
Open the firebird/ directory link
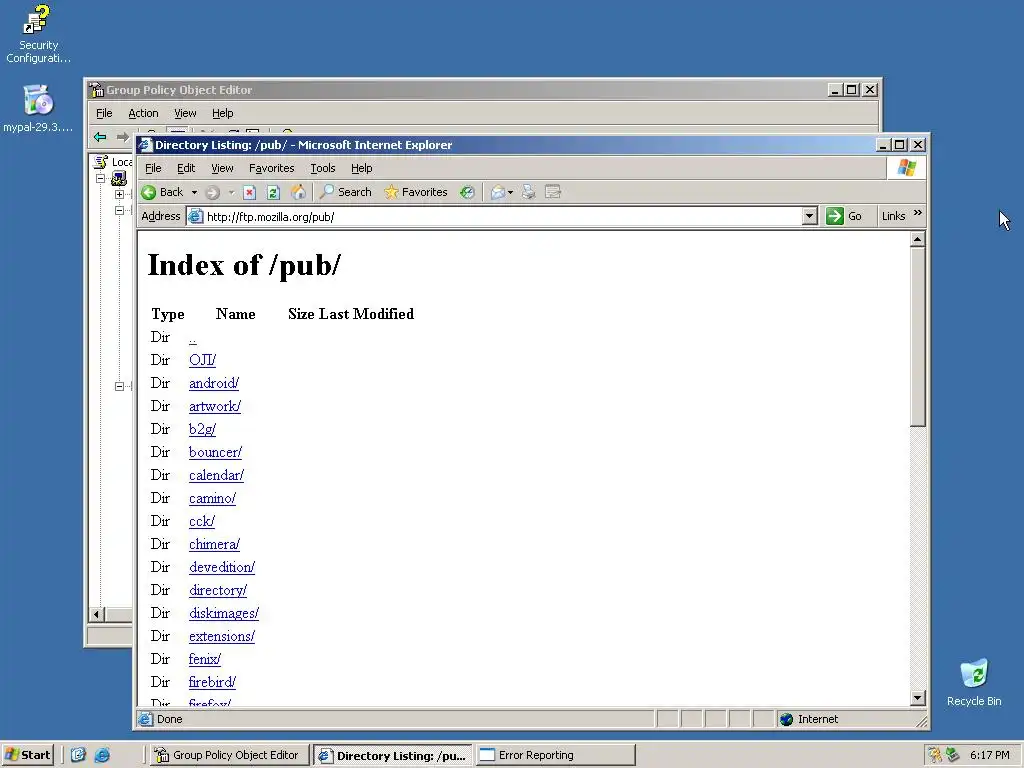212,682
